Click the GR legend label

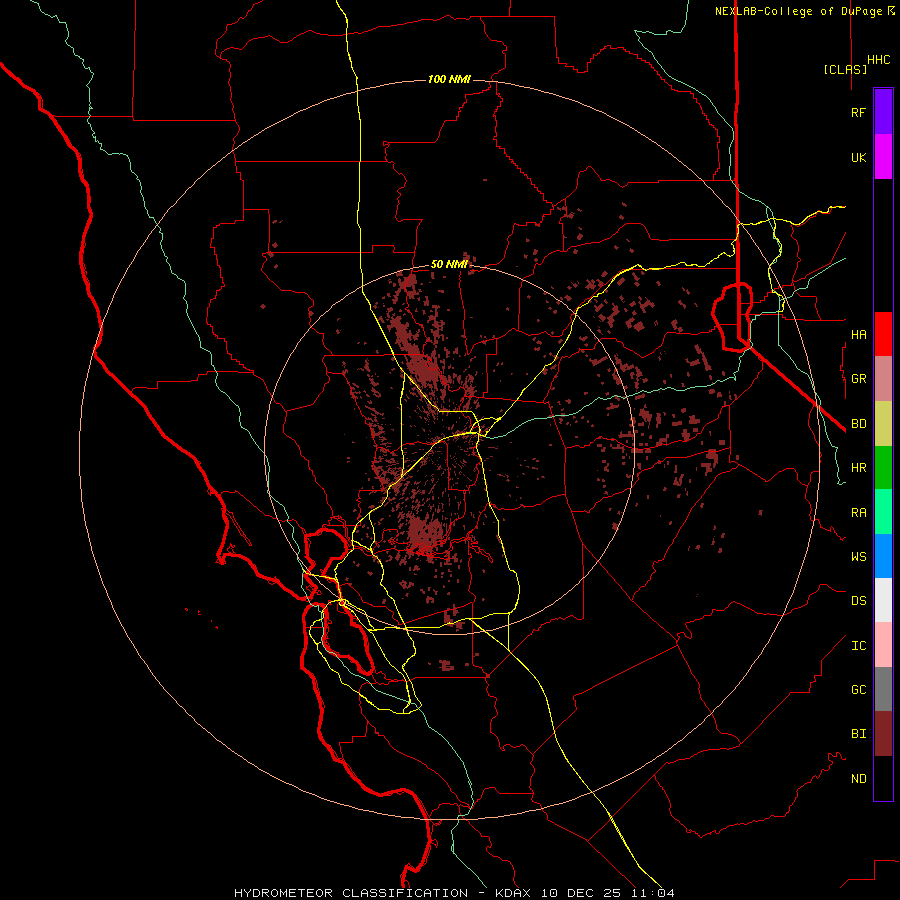(858, 379)
